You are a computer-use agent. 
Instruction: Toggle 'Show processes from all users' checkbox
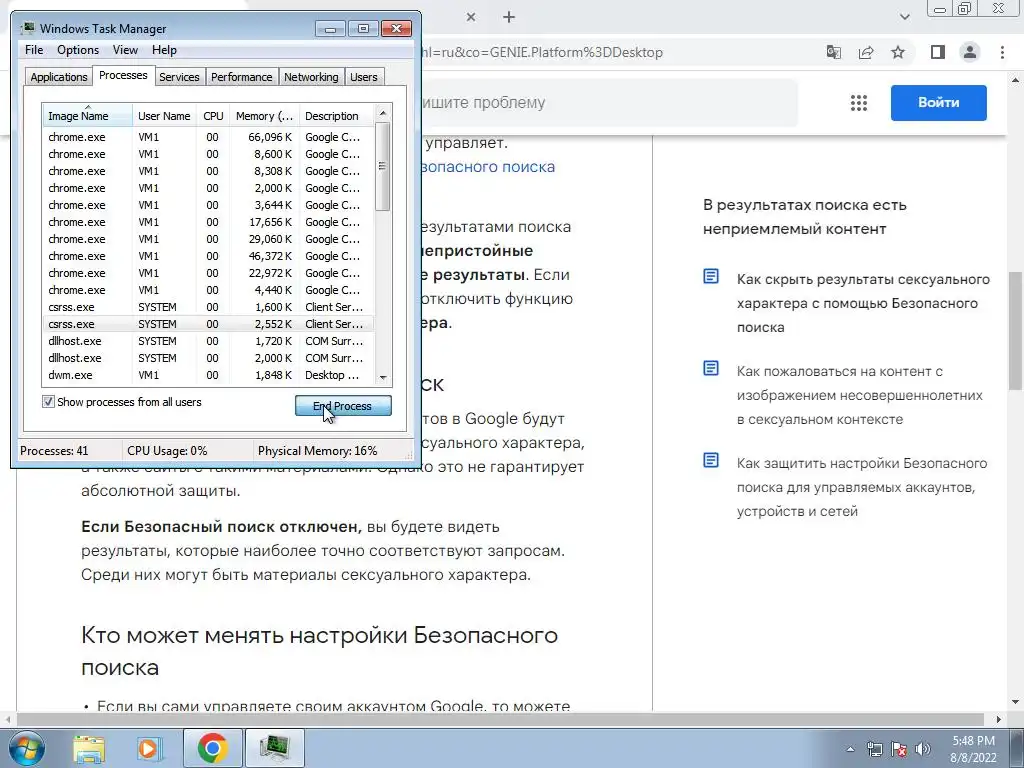click(48, 402)
